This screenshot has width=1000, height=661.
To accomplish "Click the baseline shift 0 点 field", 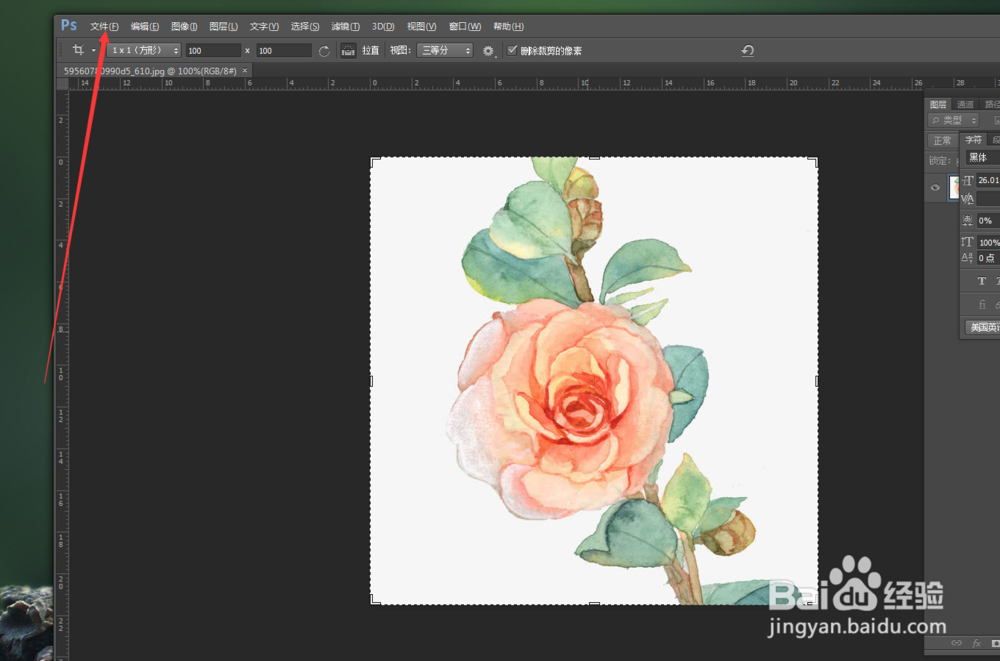I will [x=989, y=258].
